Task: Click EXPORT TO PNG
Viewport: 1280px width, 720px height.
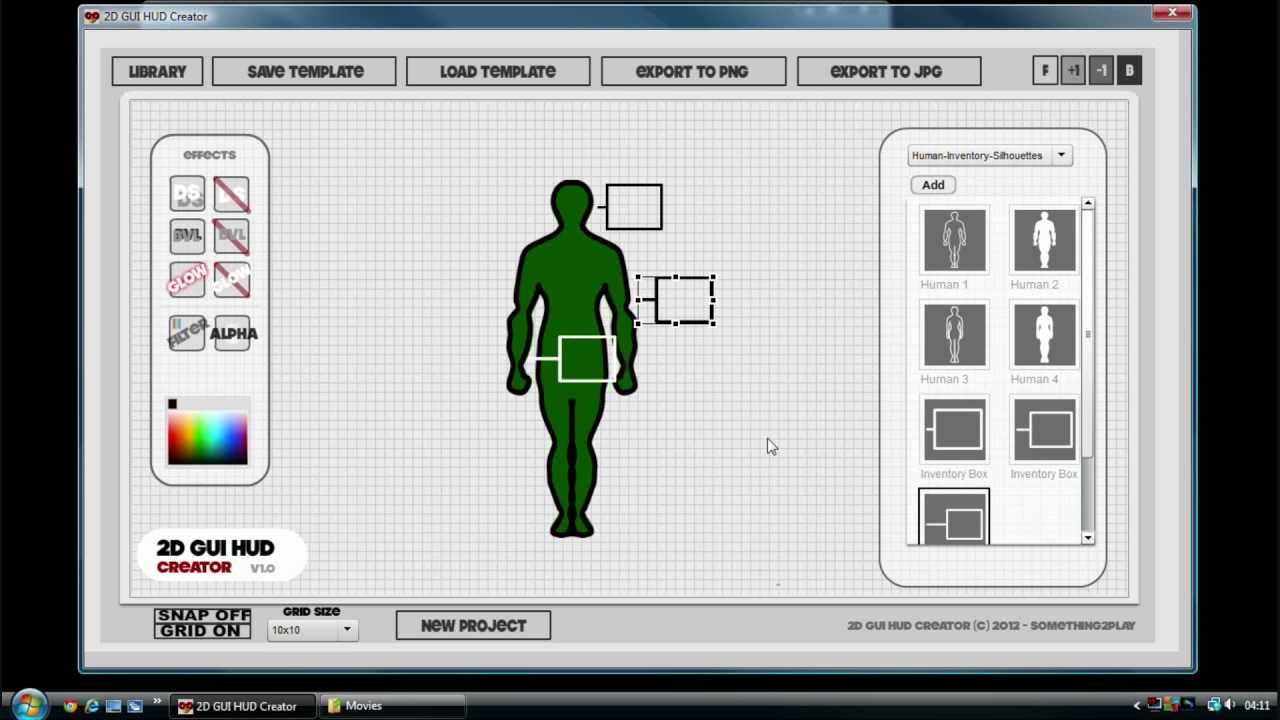Action: point(692,71)
